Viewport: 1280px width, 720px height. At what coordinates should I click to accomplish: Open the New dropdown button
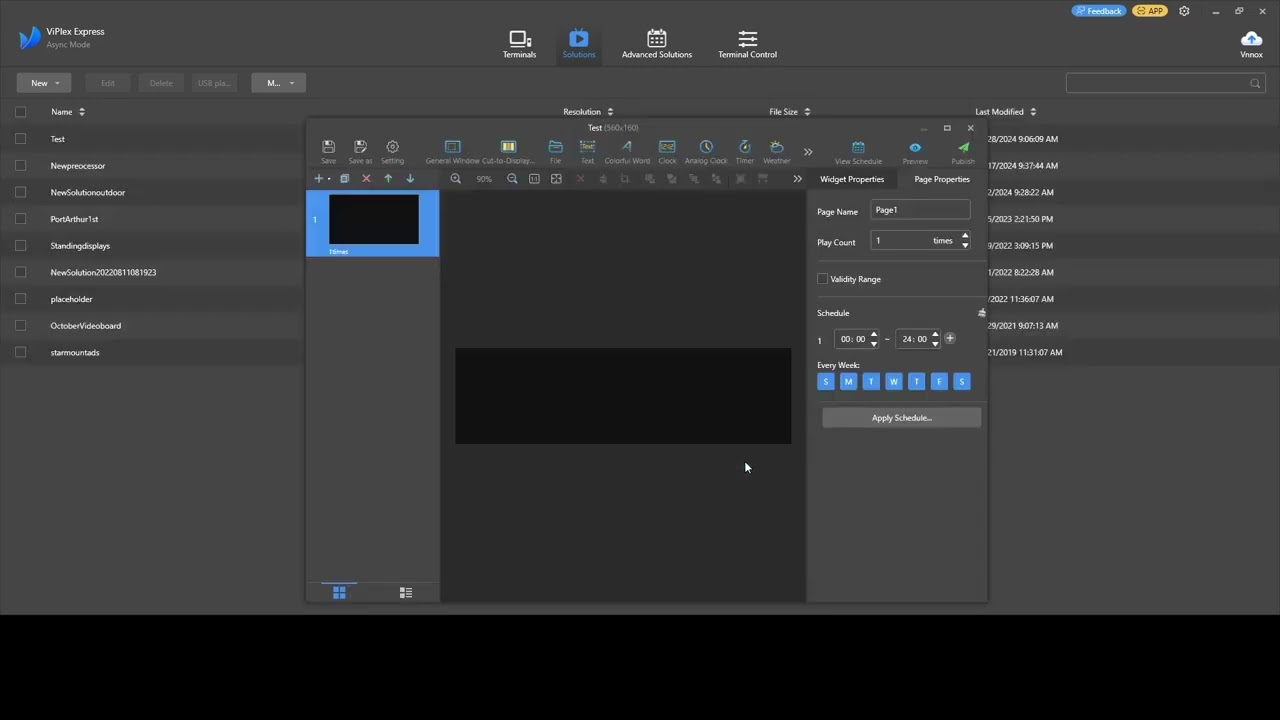[x=44, y=83]
